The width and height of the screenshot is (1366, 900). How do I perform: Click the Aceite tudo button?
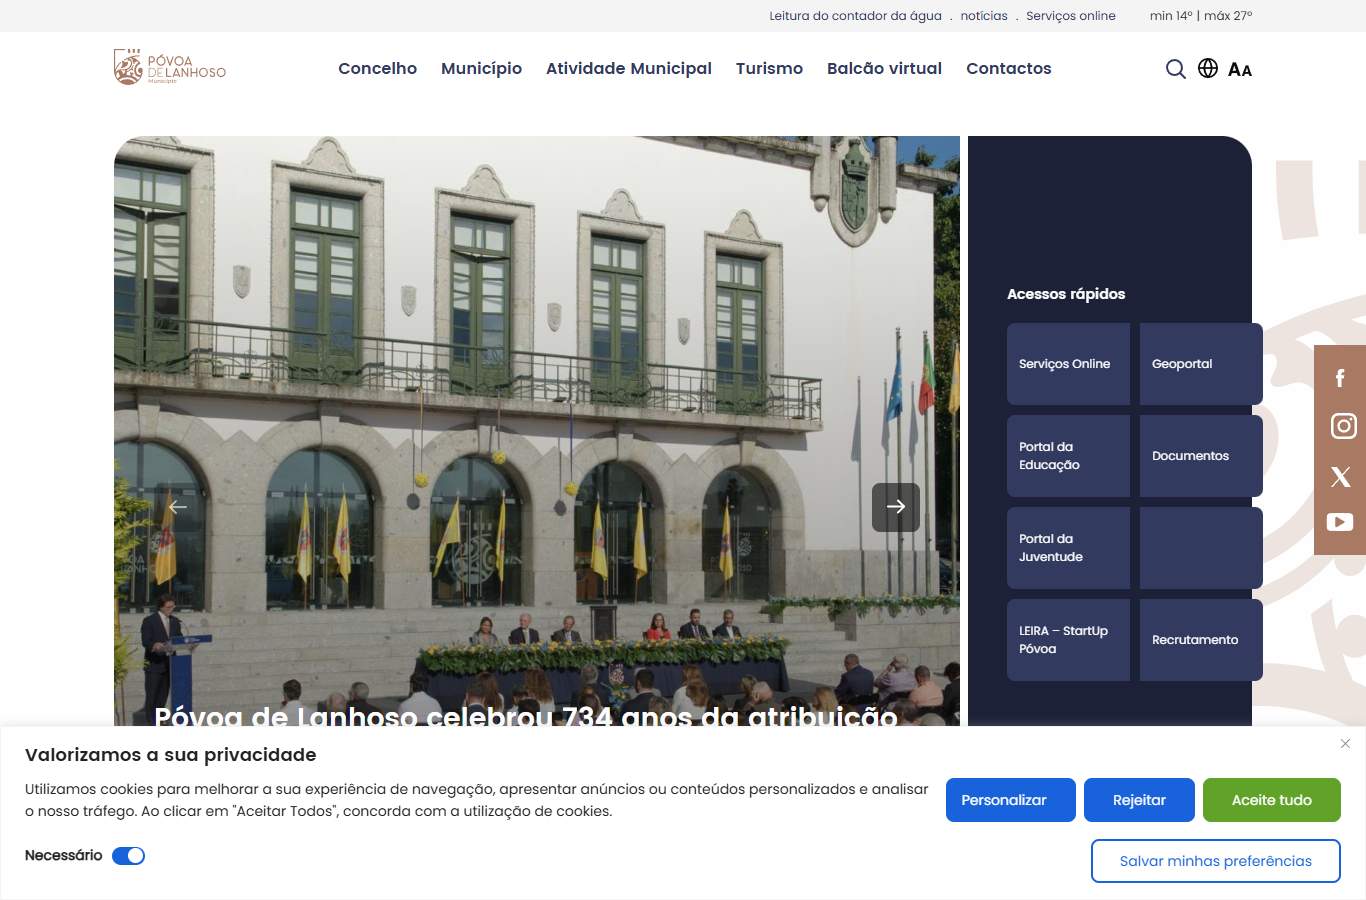tap(1272, 800)
